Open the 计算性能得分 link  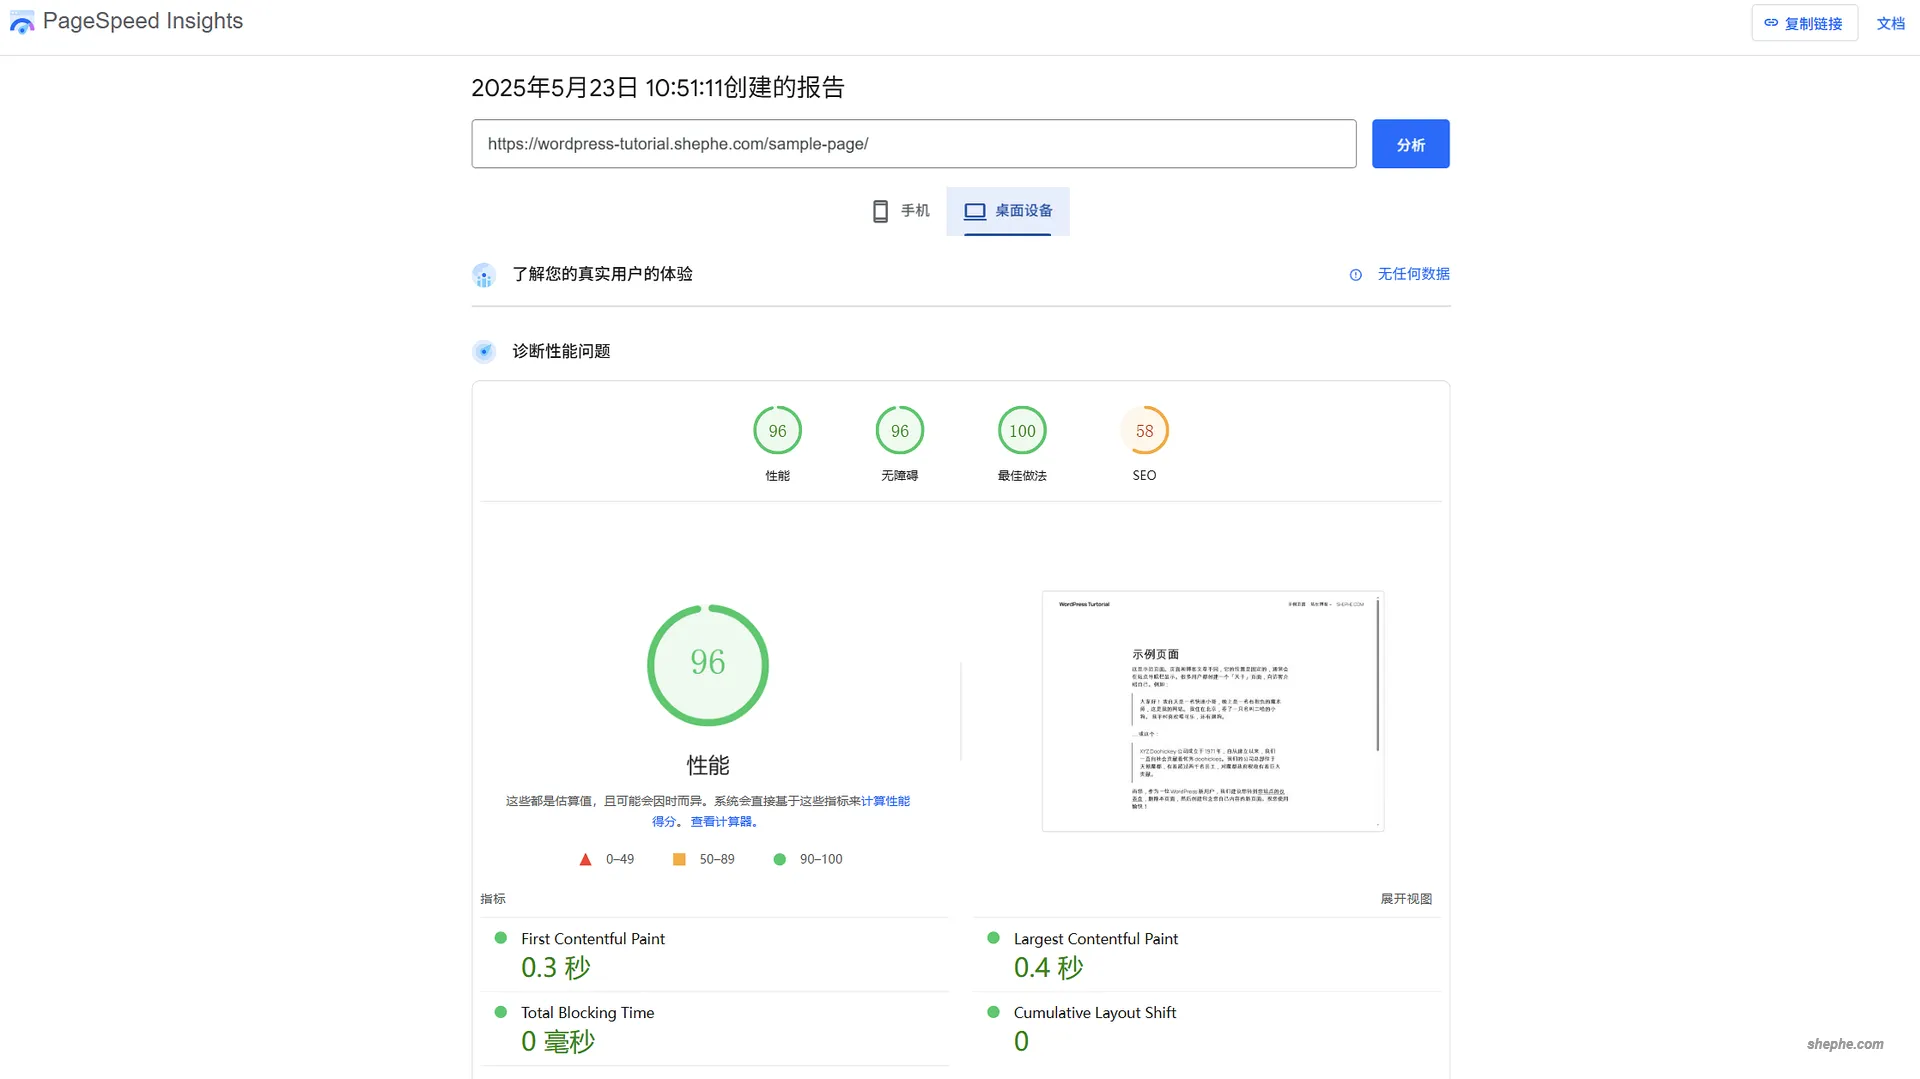point(886,800)
